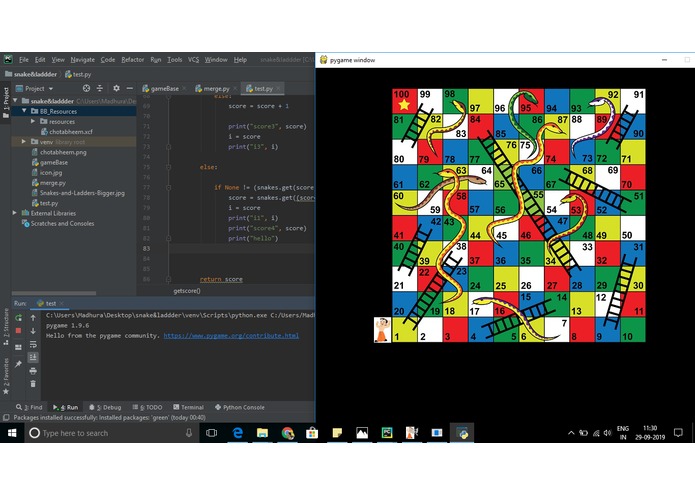695x494 pixels.
Task: Open the Z: Structure side tool tab
Action: click(6, 327)
